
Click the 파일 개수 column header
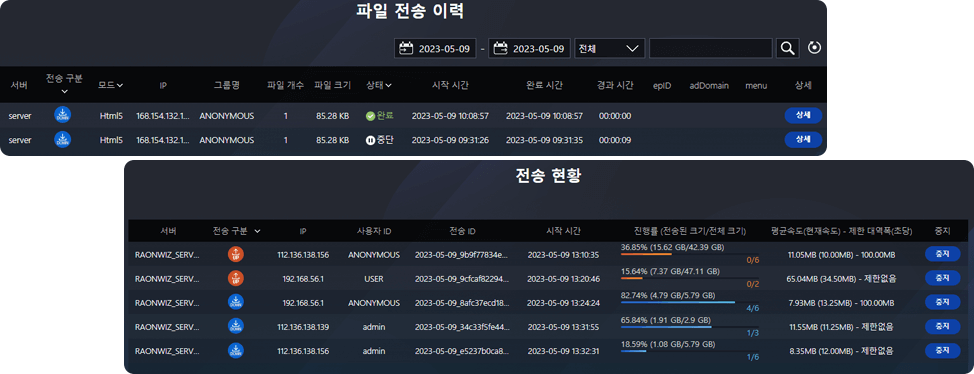[285, 86]
